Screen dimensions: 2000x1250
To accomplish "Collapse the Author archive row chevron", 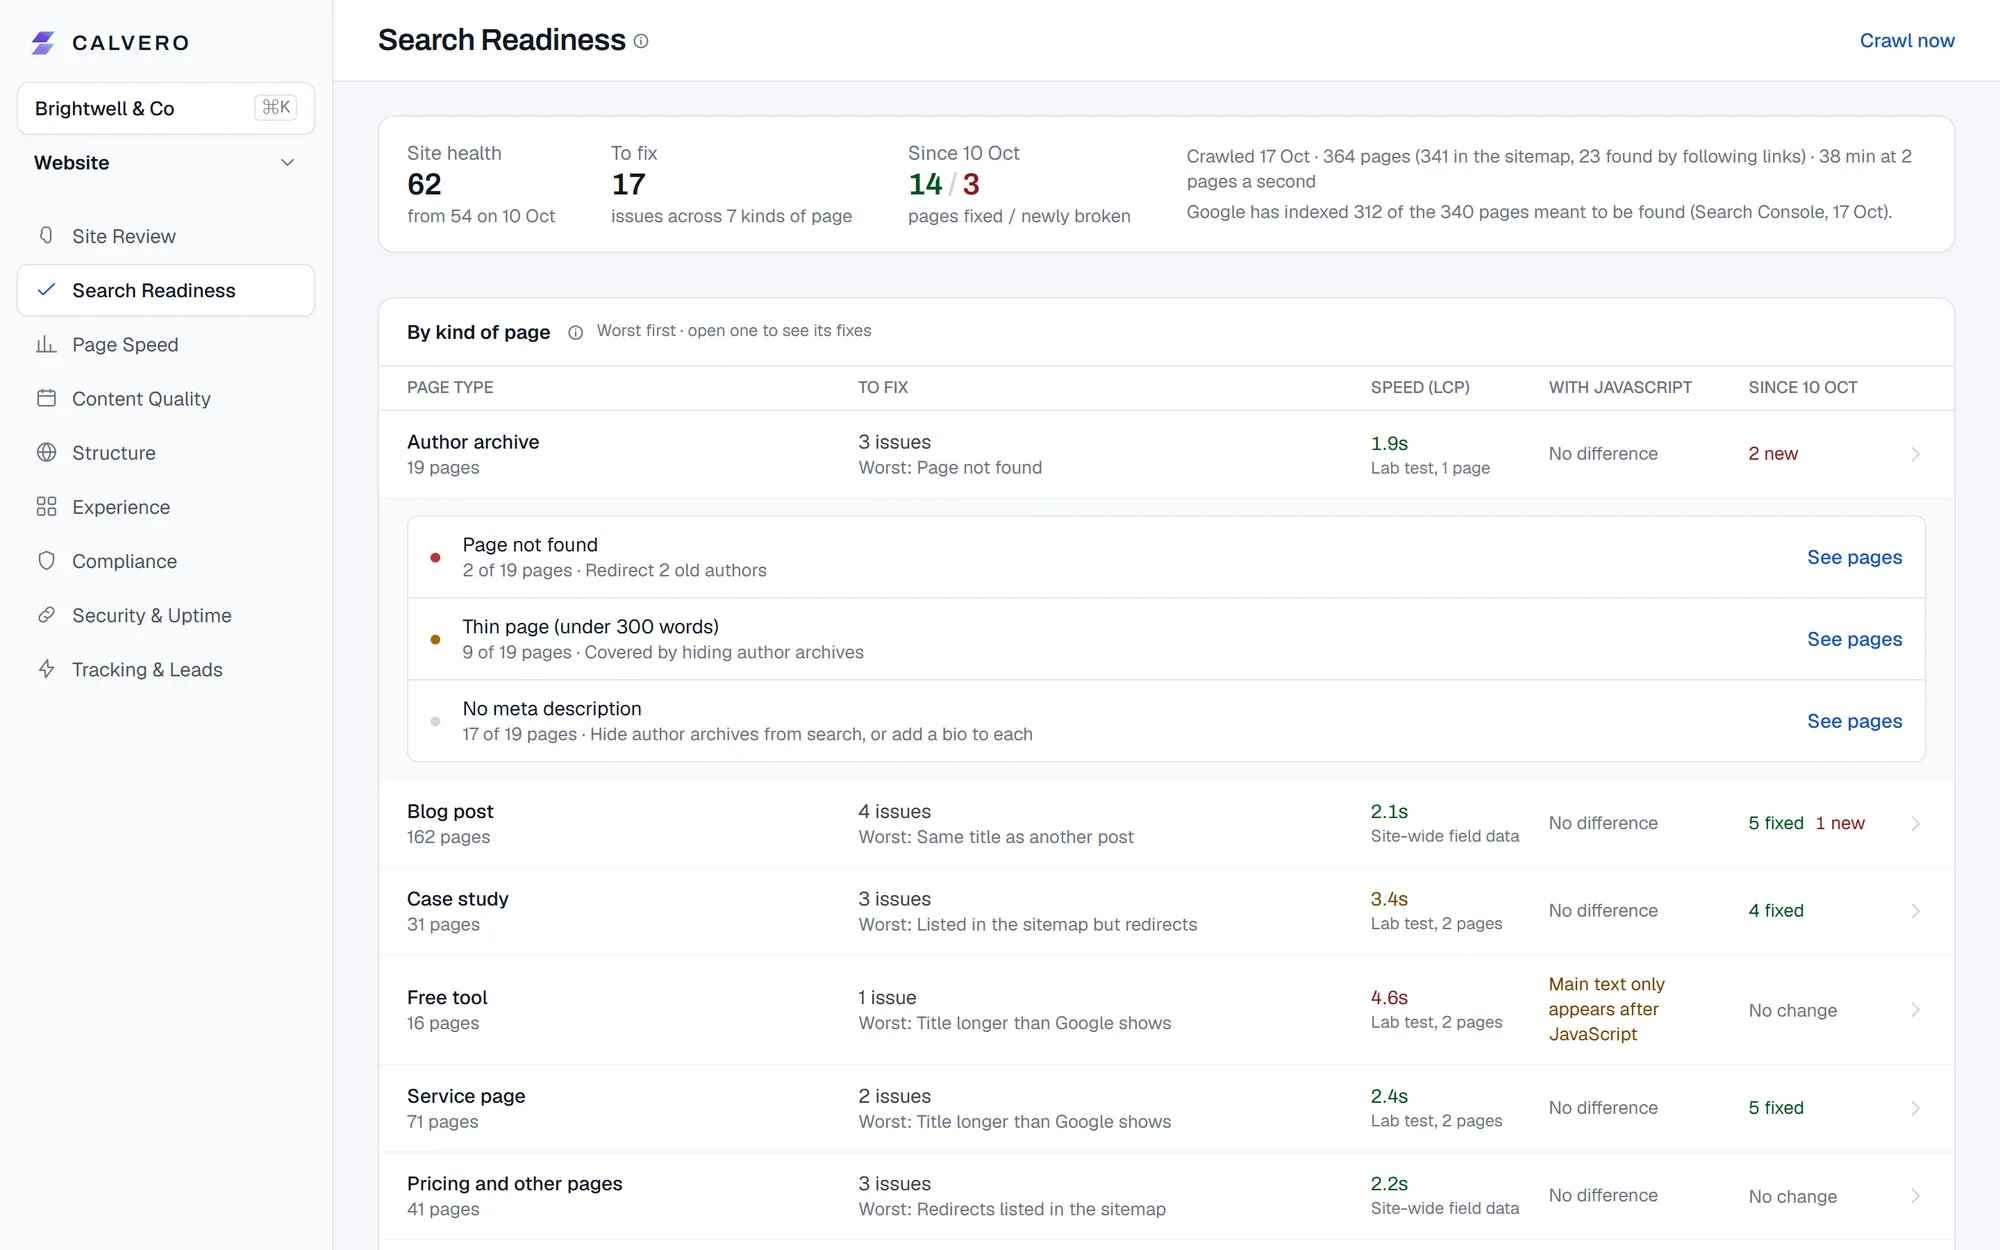I will 1915,454.
